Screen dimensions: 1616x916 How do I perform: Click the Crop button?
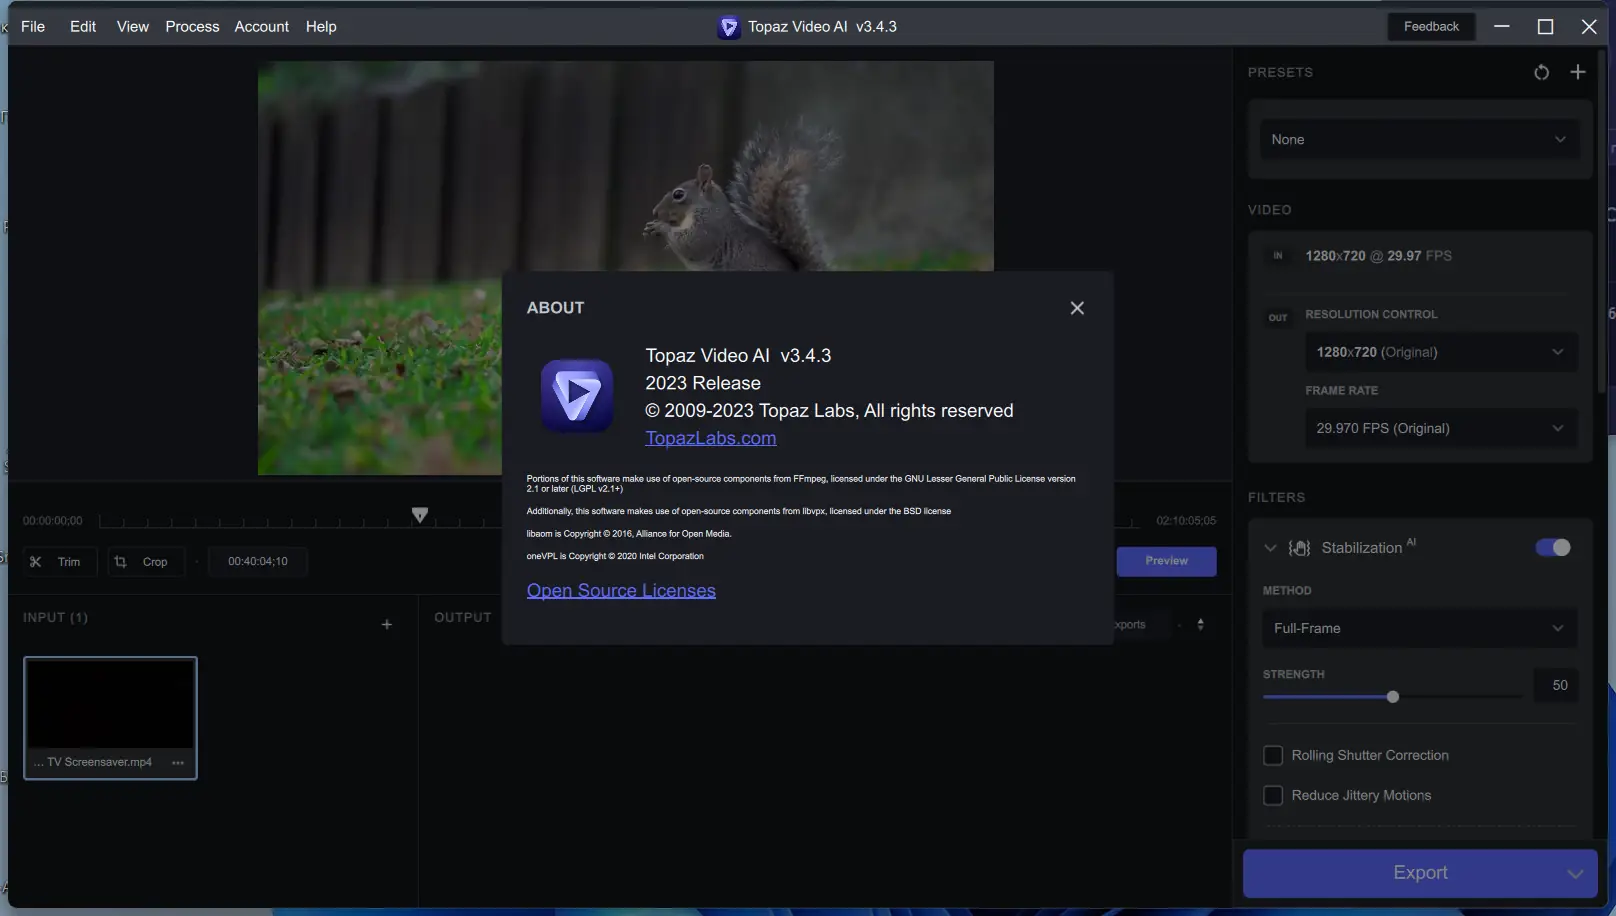144,562
